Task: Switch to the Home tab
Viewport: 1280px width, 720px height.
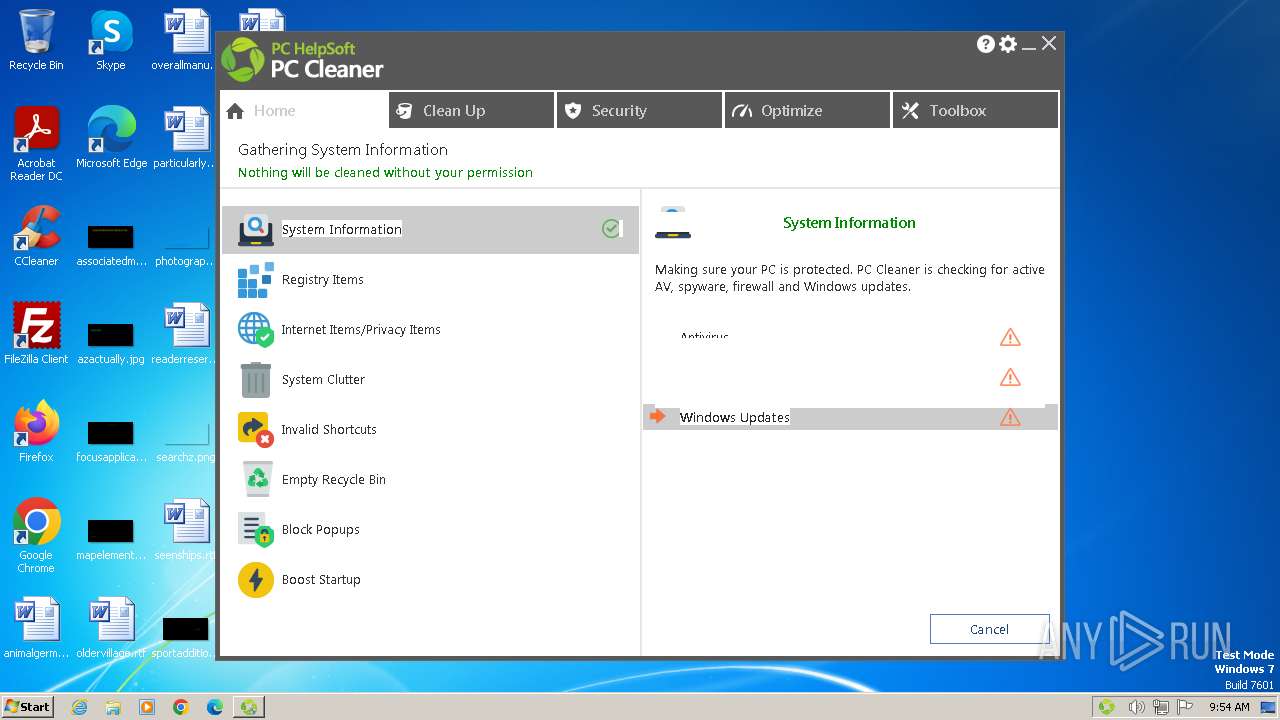Action: [304, 110]
